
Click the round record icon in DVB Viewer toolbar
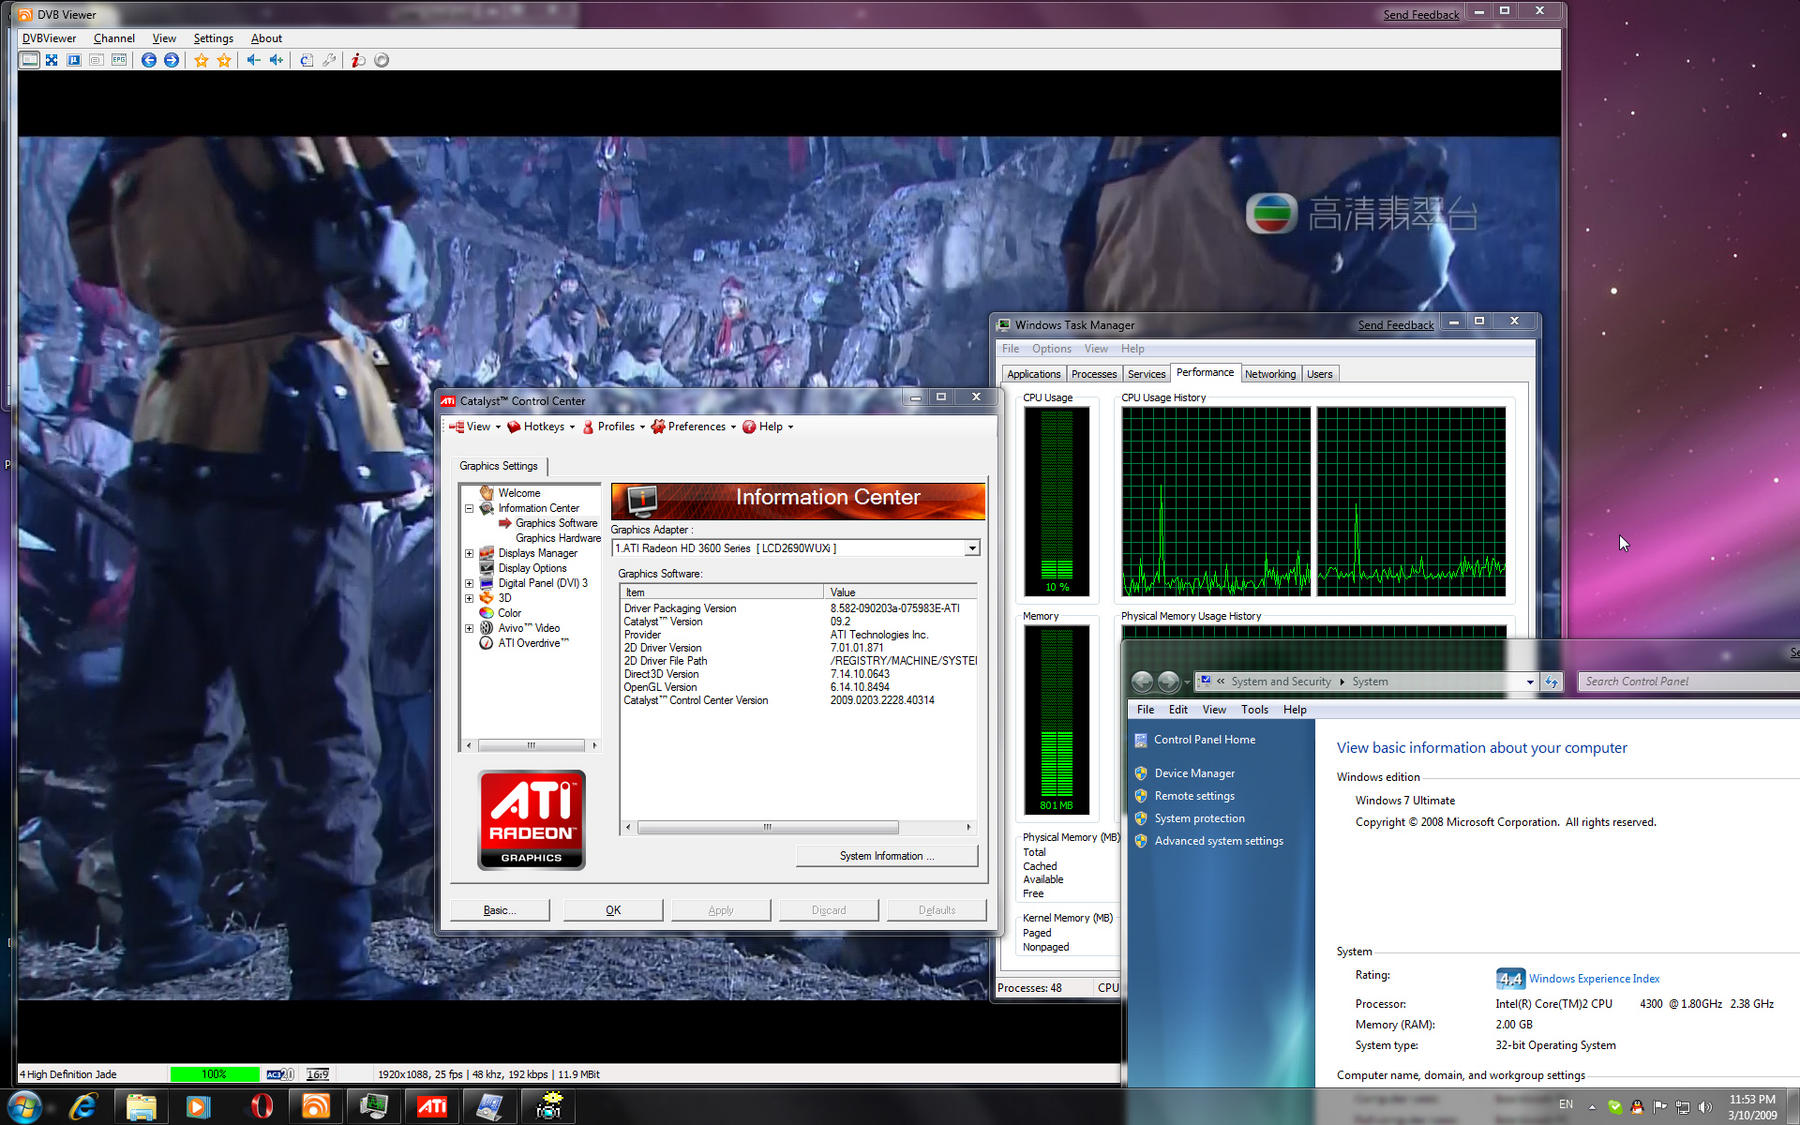pos(381,60)
